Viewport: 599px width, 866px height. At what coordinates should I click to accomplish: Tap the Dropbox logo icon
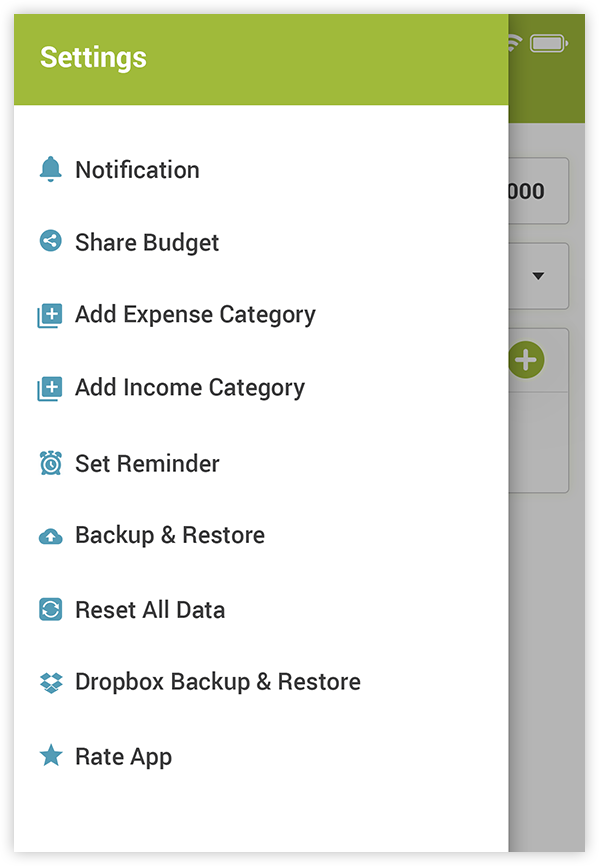51,683
